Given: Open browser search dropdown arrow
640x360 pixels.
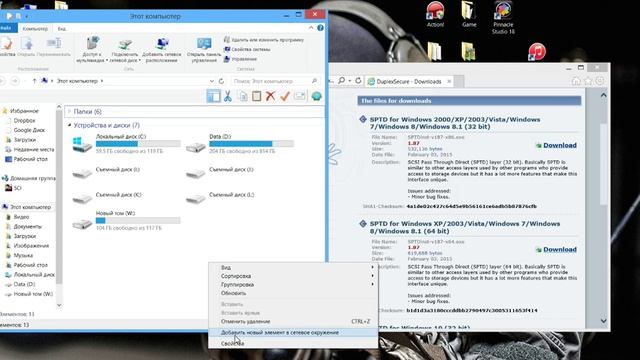Looking at the screenshot, I should pos(350,81).
